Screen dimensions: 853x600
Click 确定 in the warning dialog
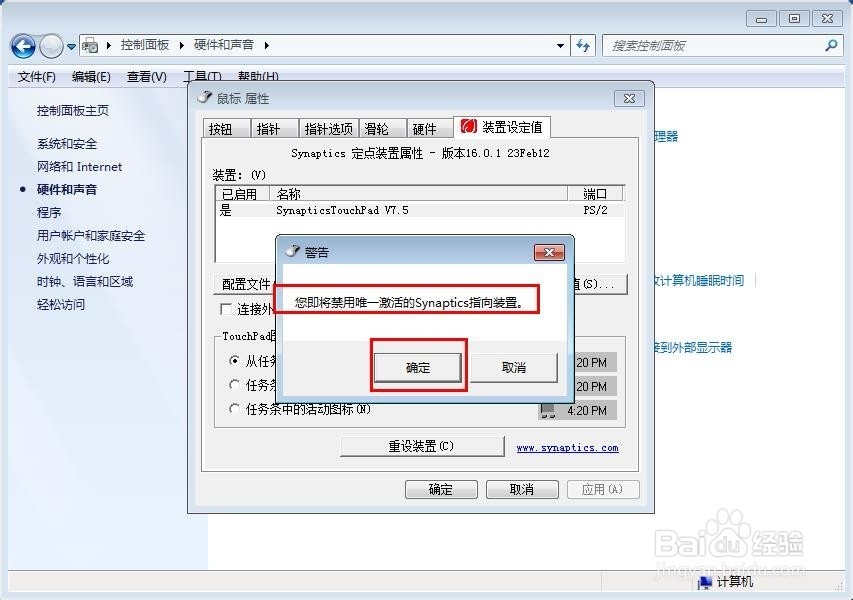(x=418, y=368)
